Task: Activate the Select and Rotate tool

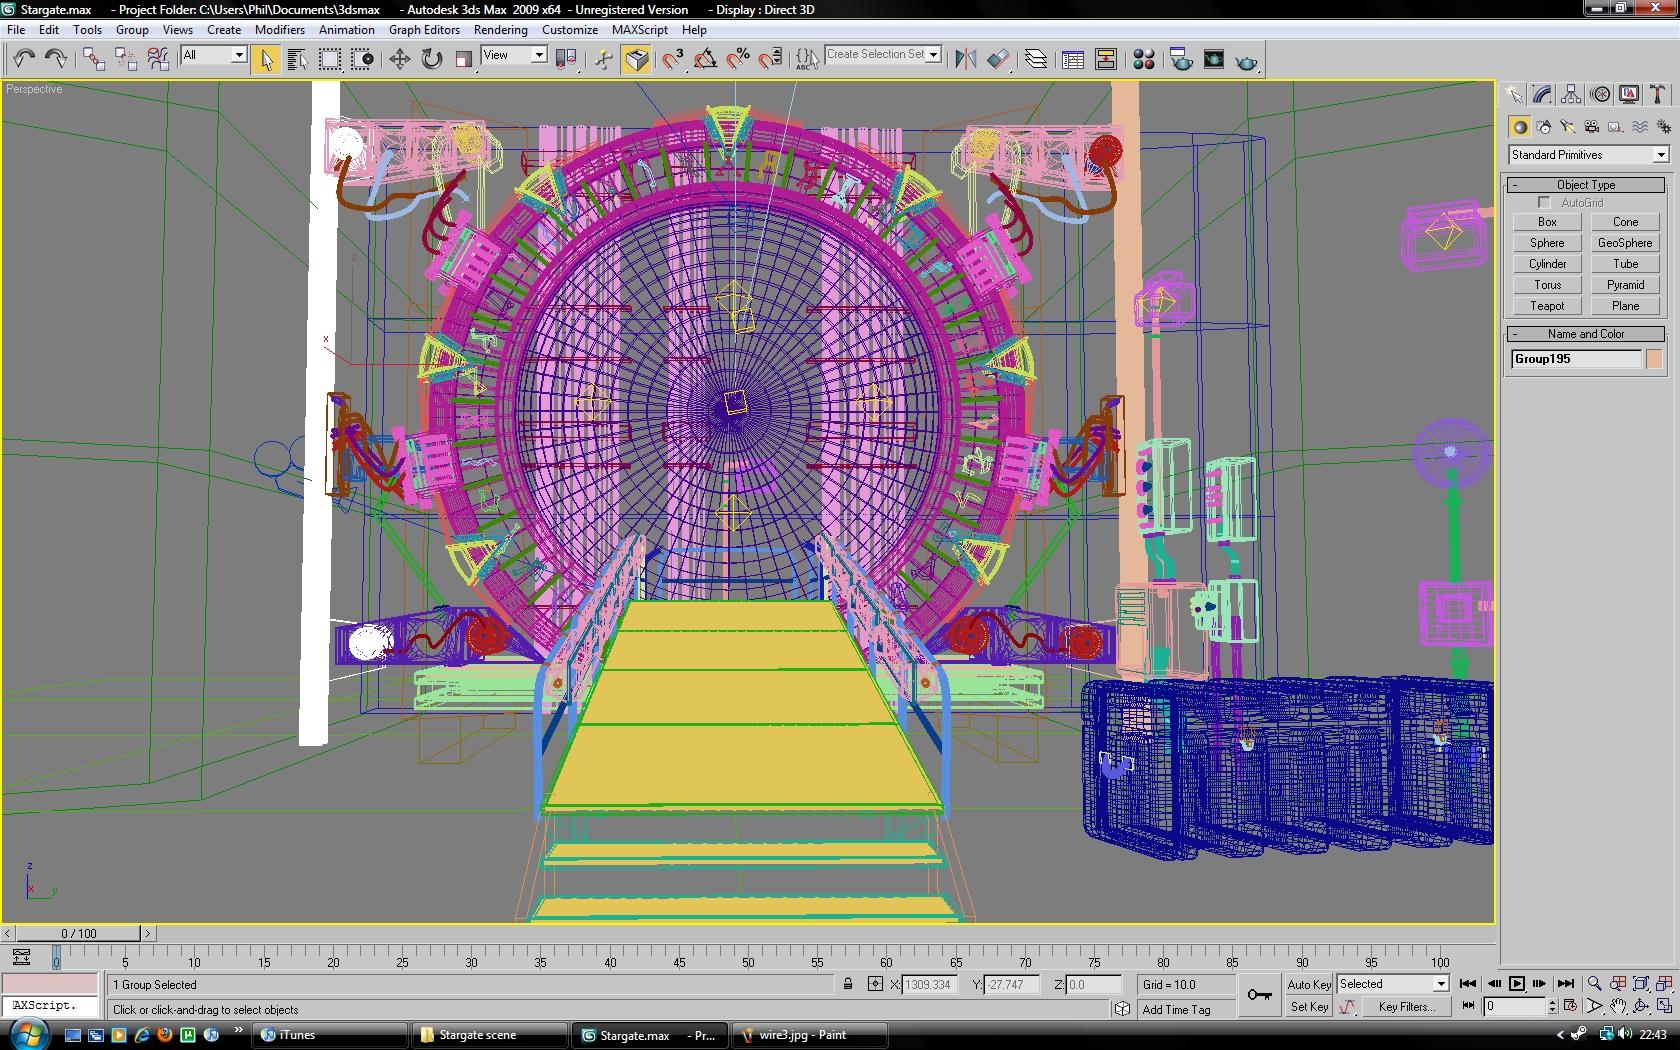Action: 430,58
